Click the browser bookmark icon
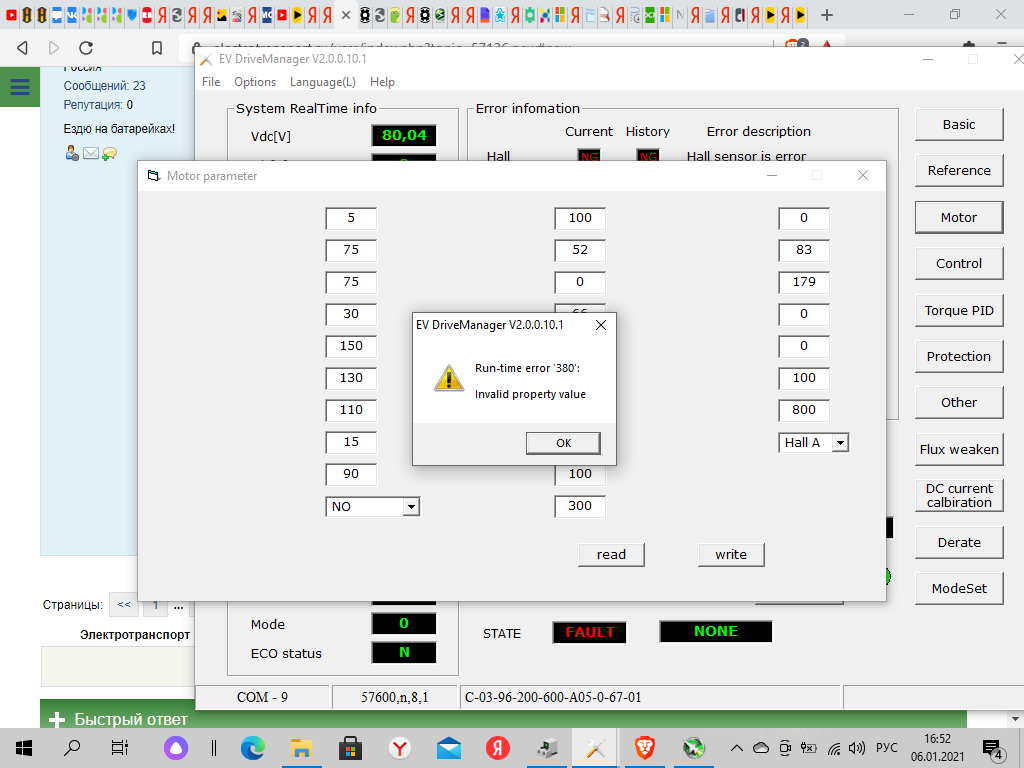The image size is (1024, 768). (x=157, y=48)
